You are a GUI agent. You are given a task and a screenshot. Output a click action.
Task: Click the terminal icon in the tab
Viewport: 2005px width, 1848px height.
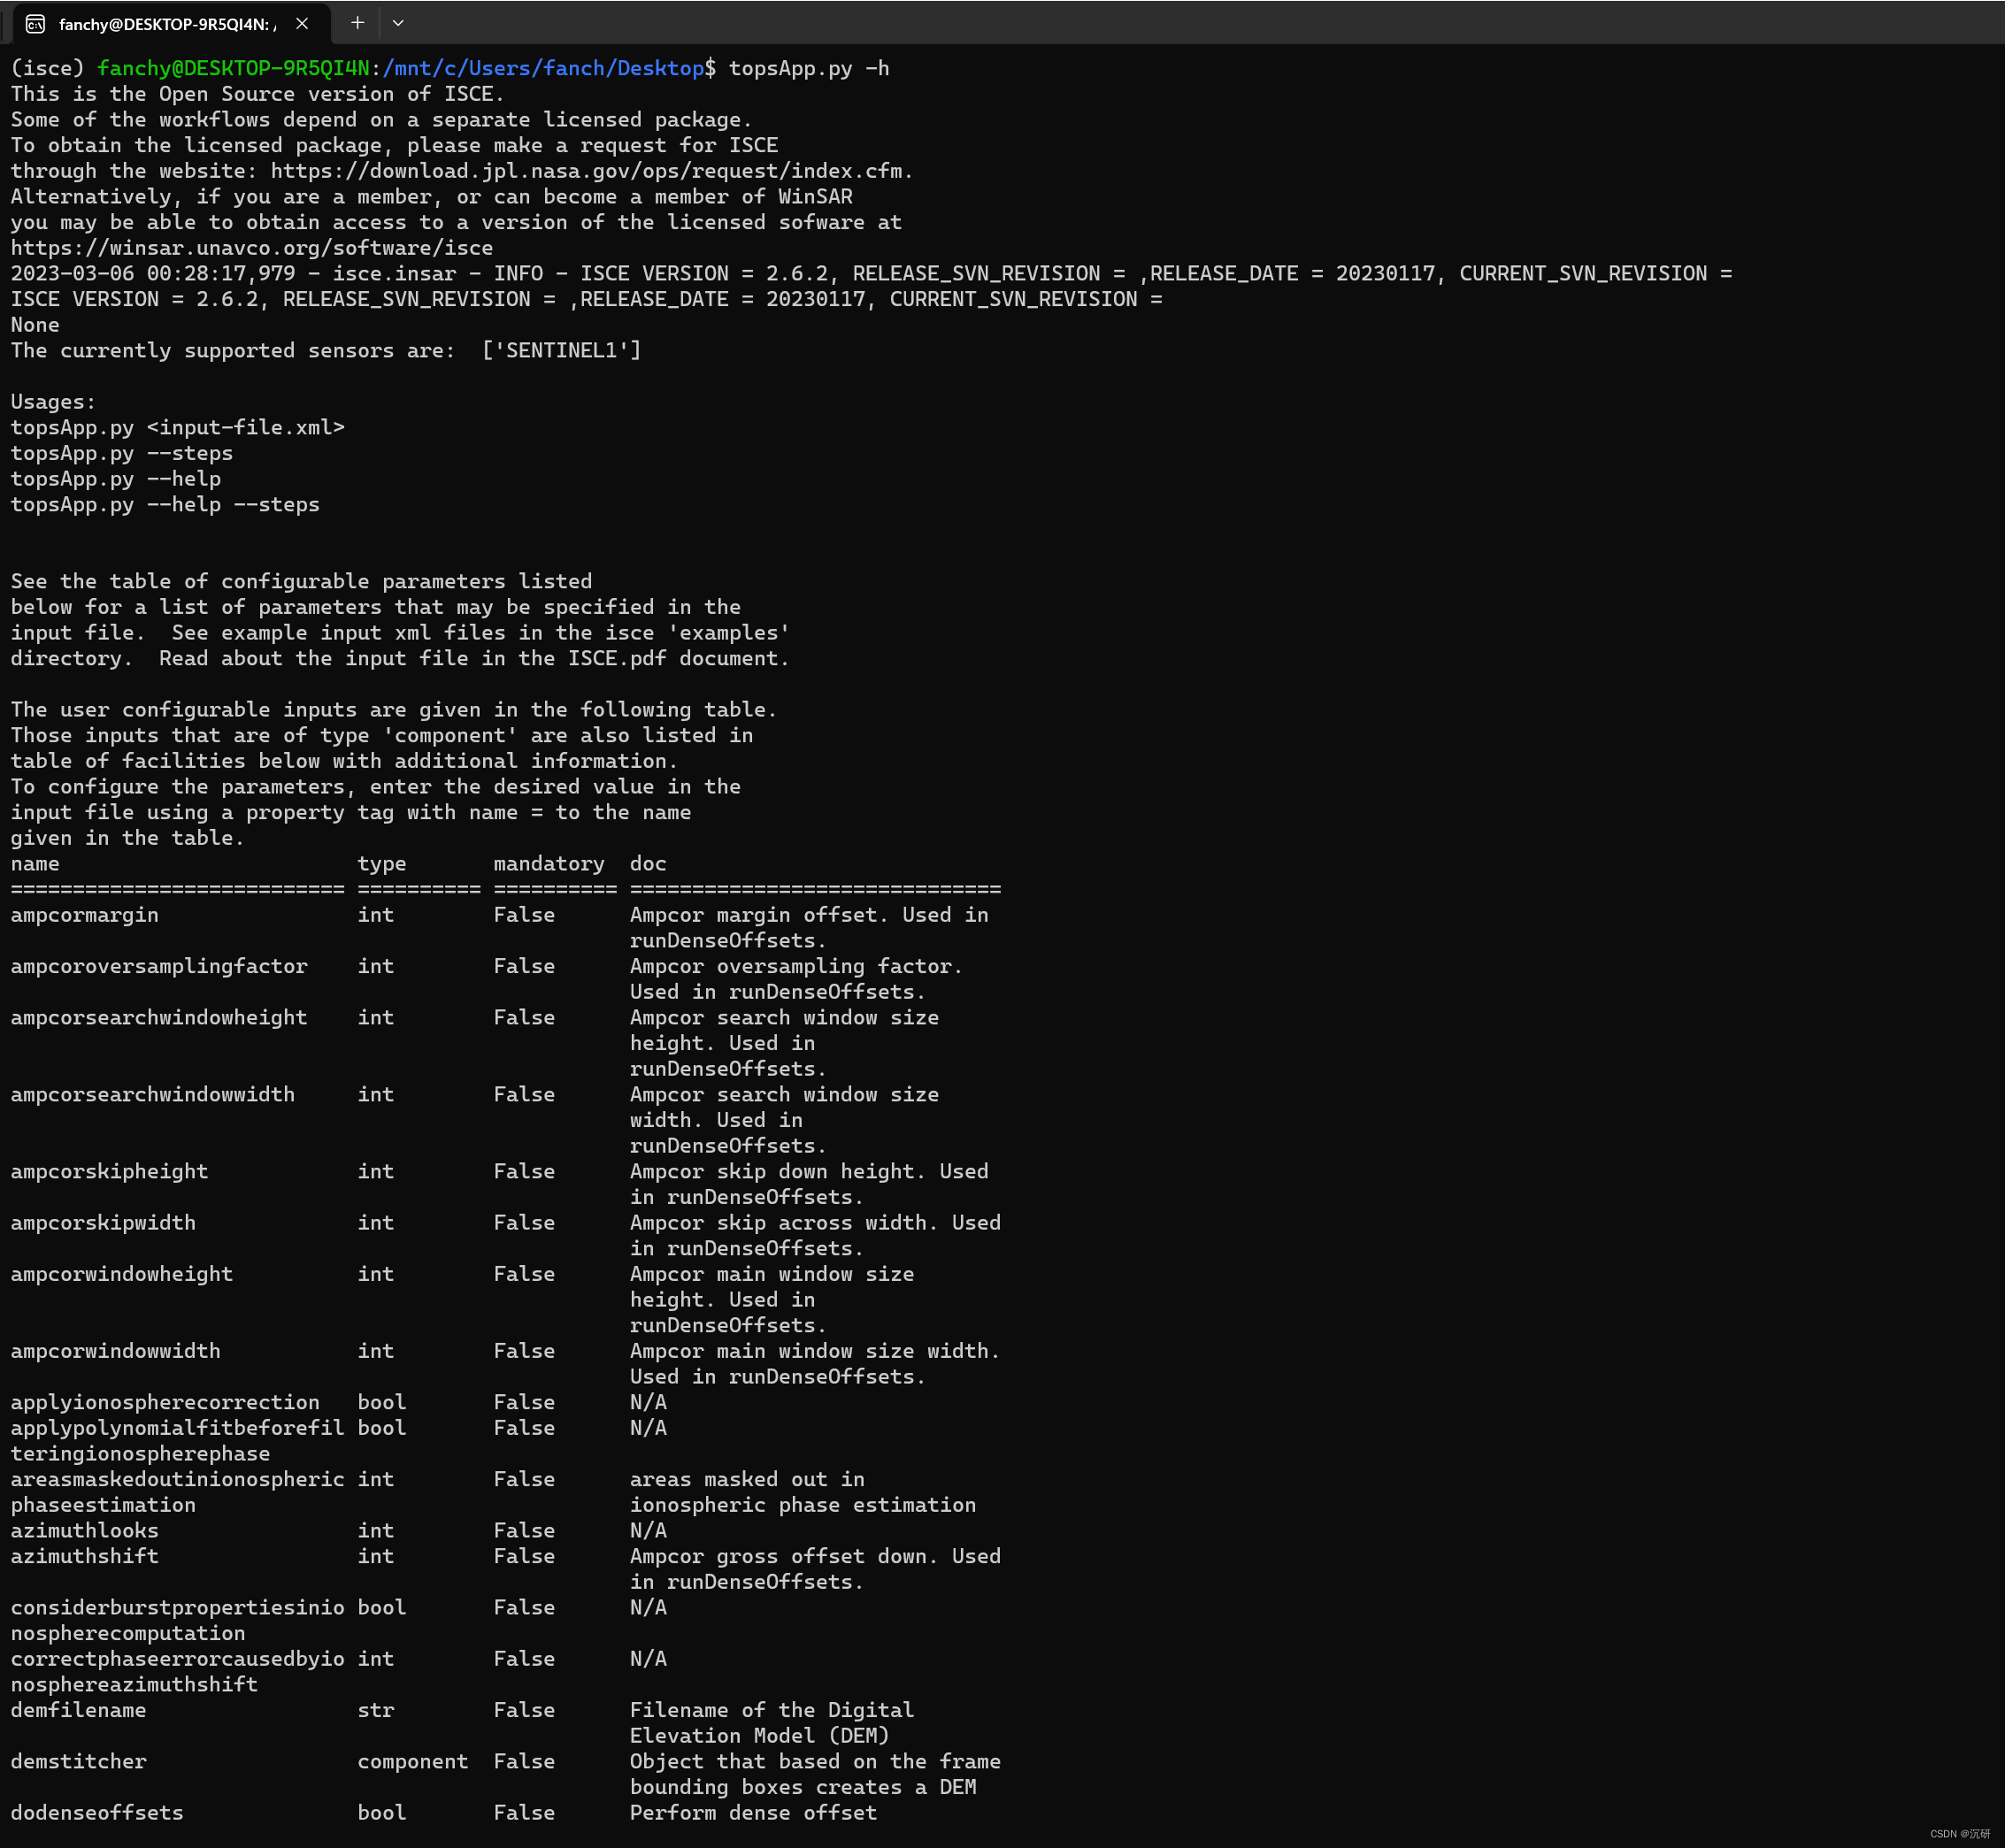point(35,23)
